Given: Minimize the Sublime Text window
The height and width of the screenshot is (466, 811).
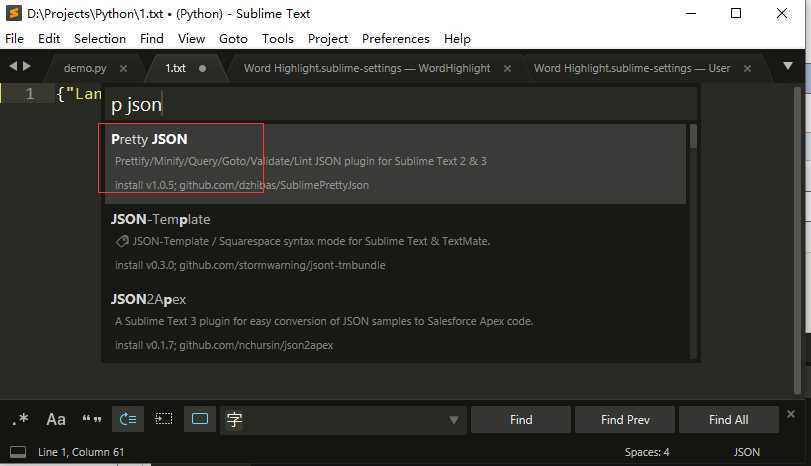Looking at the screenshot, I should (x=690, y=13).
